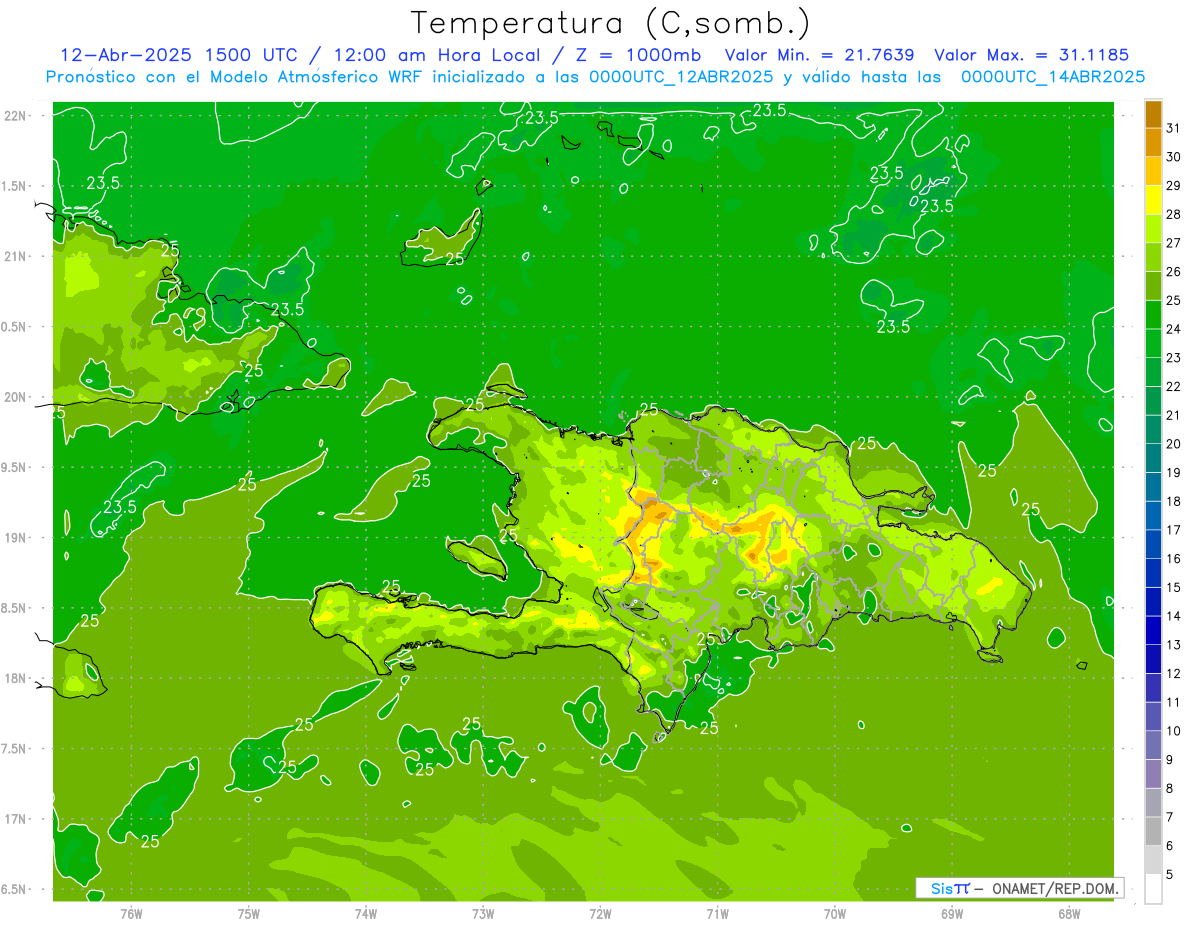The height and width of the screenshot is (927, 1200).
Task: Click the colorbar label "28"
Action: point(1174,214)
